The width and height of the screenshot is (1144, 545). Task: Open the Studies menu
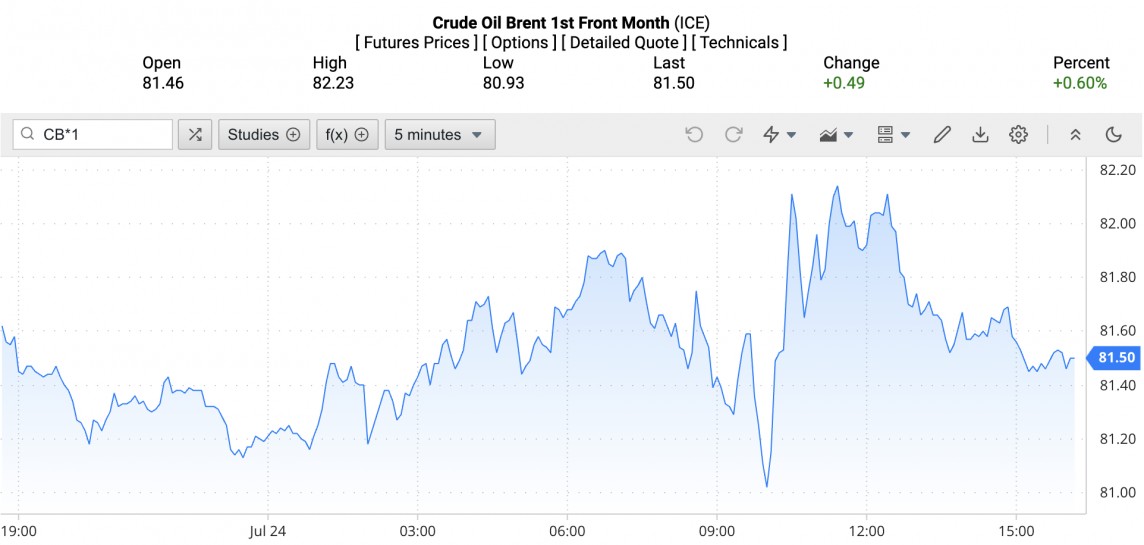[264, 135]
